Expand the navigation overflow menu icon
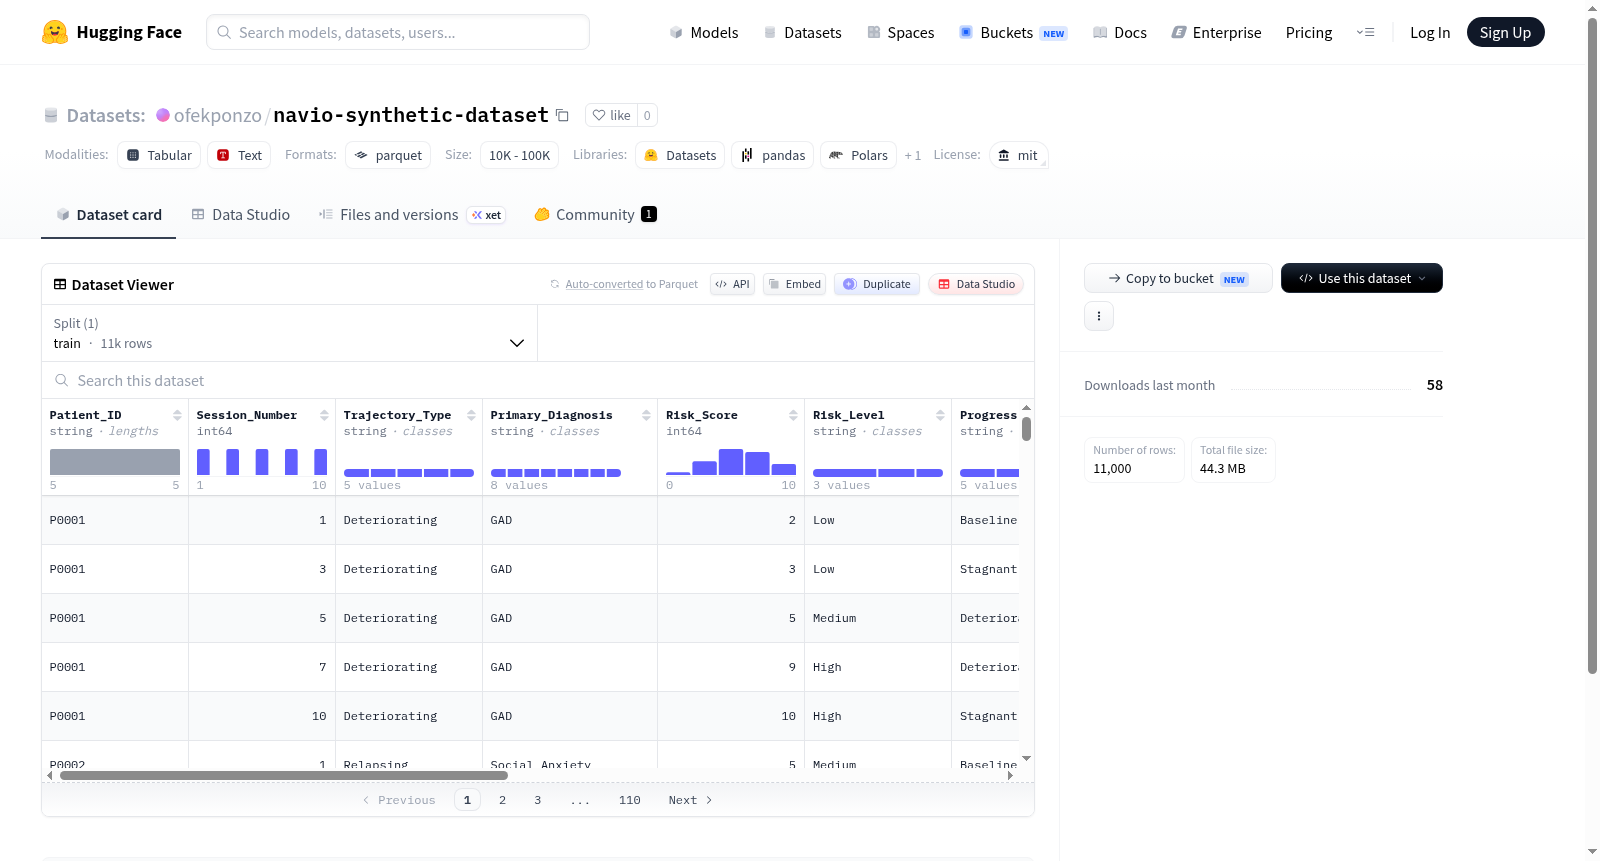Image resolution: width=1600 pixels, height=861 pixels. point(1365,33)
